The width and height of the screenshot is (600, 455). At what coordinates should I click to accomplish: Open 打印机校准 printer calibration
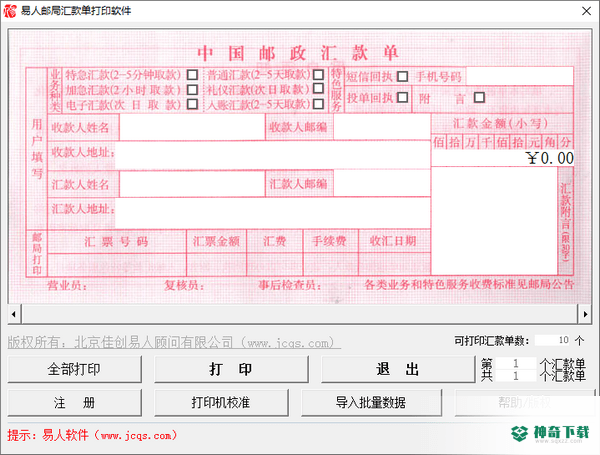pyautogui.click(x=221, y=403)
